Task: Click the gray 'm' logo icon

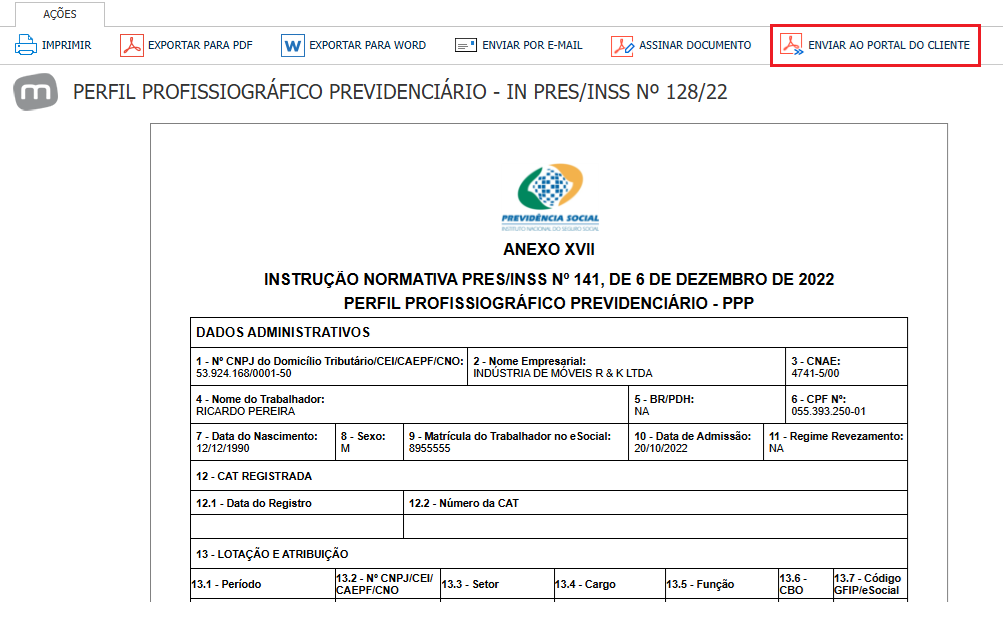Action: click(x=36, y=92)
